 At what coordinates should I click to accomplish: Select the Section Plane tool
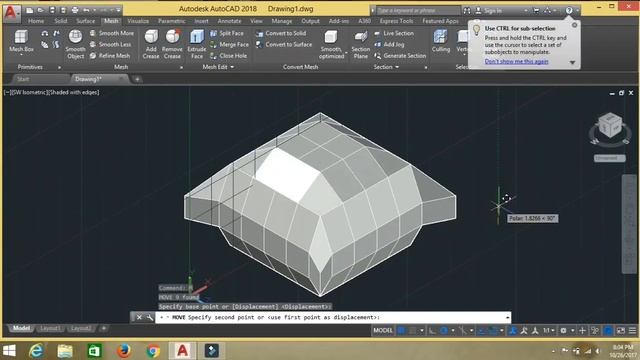361,44
